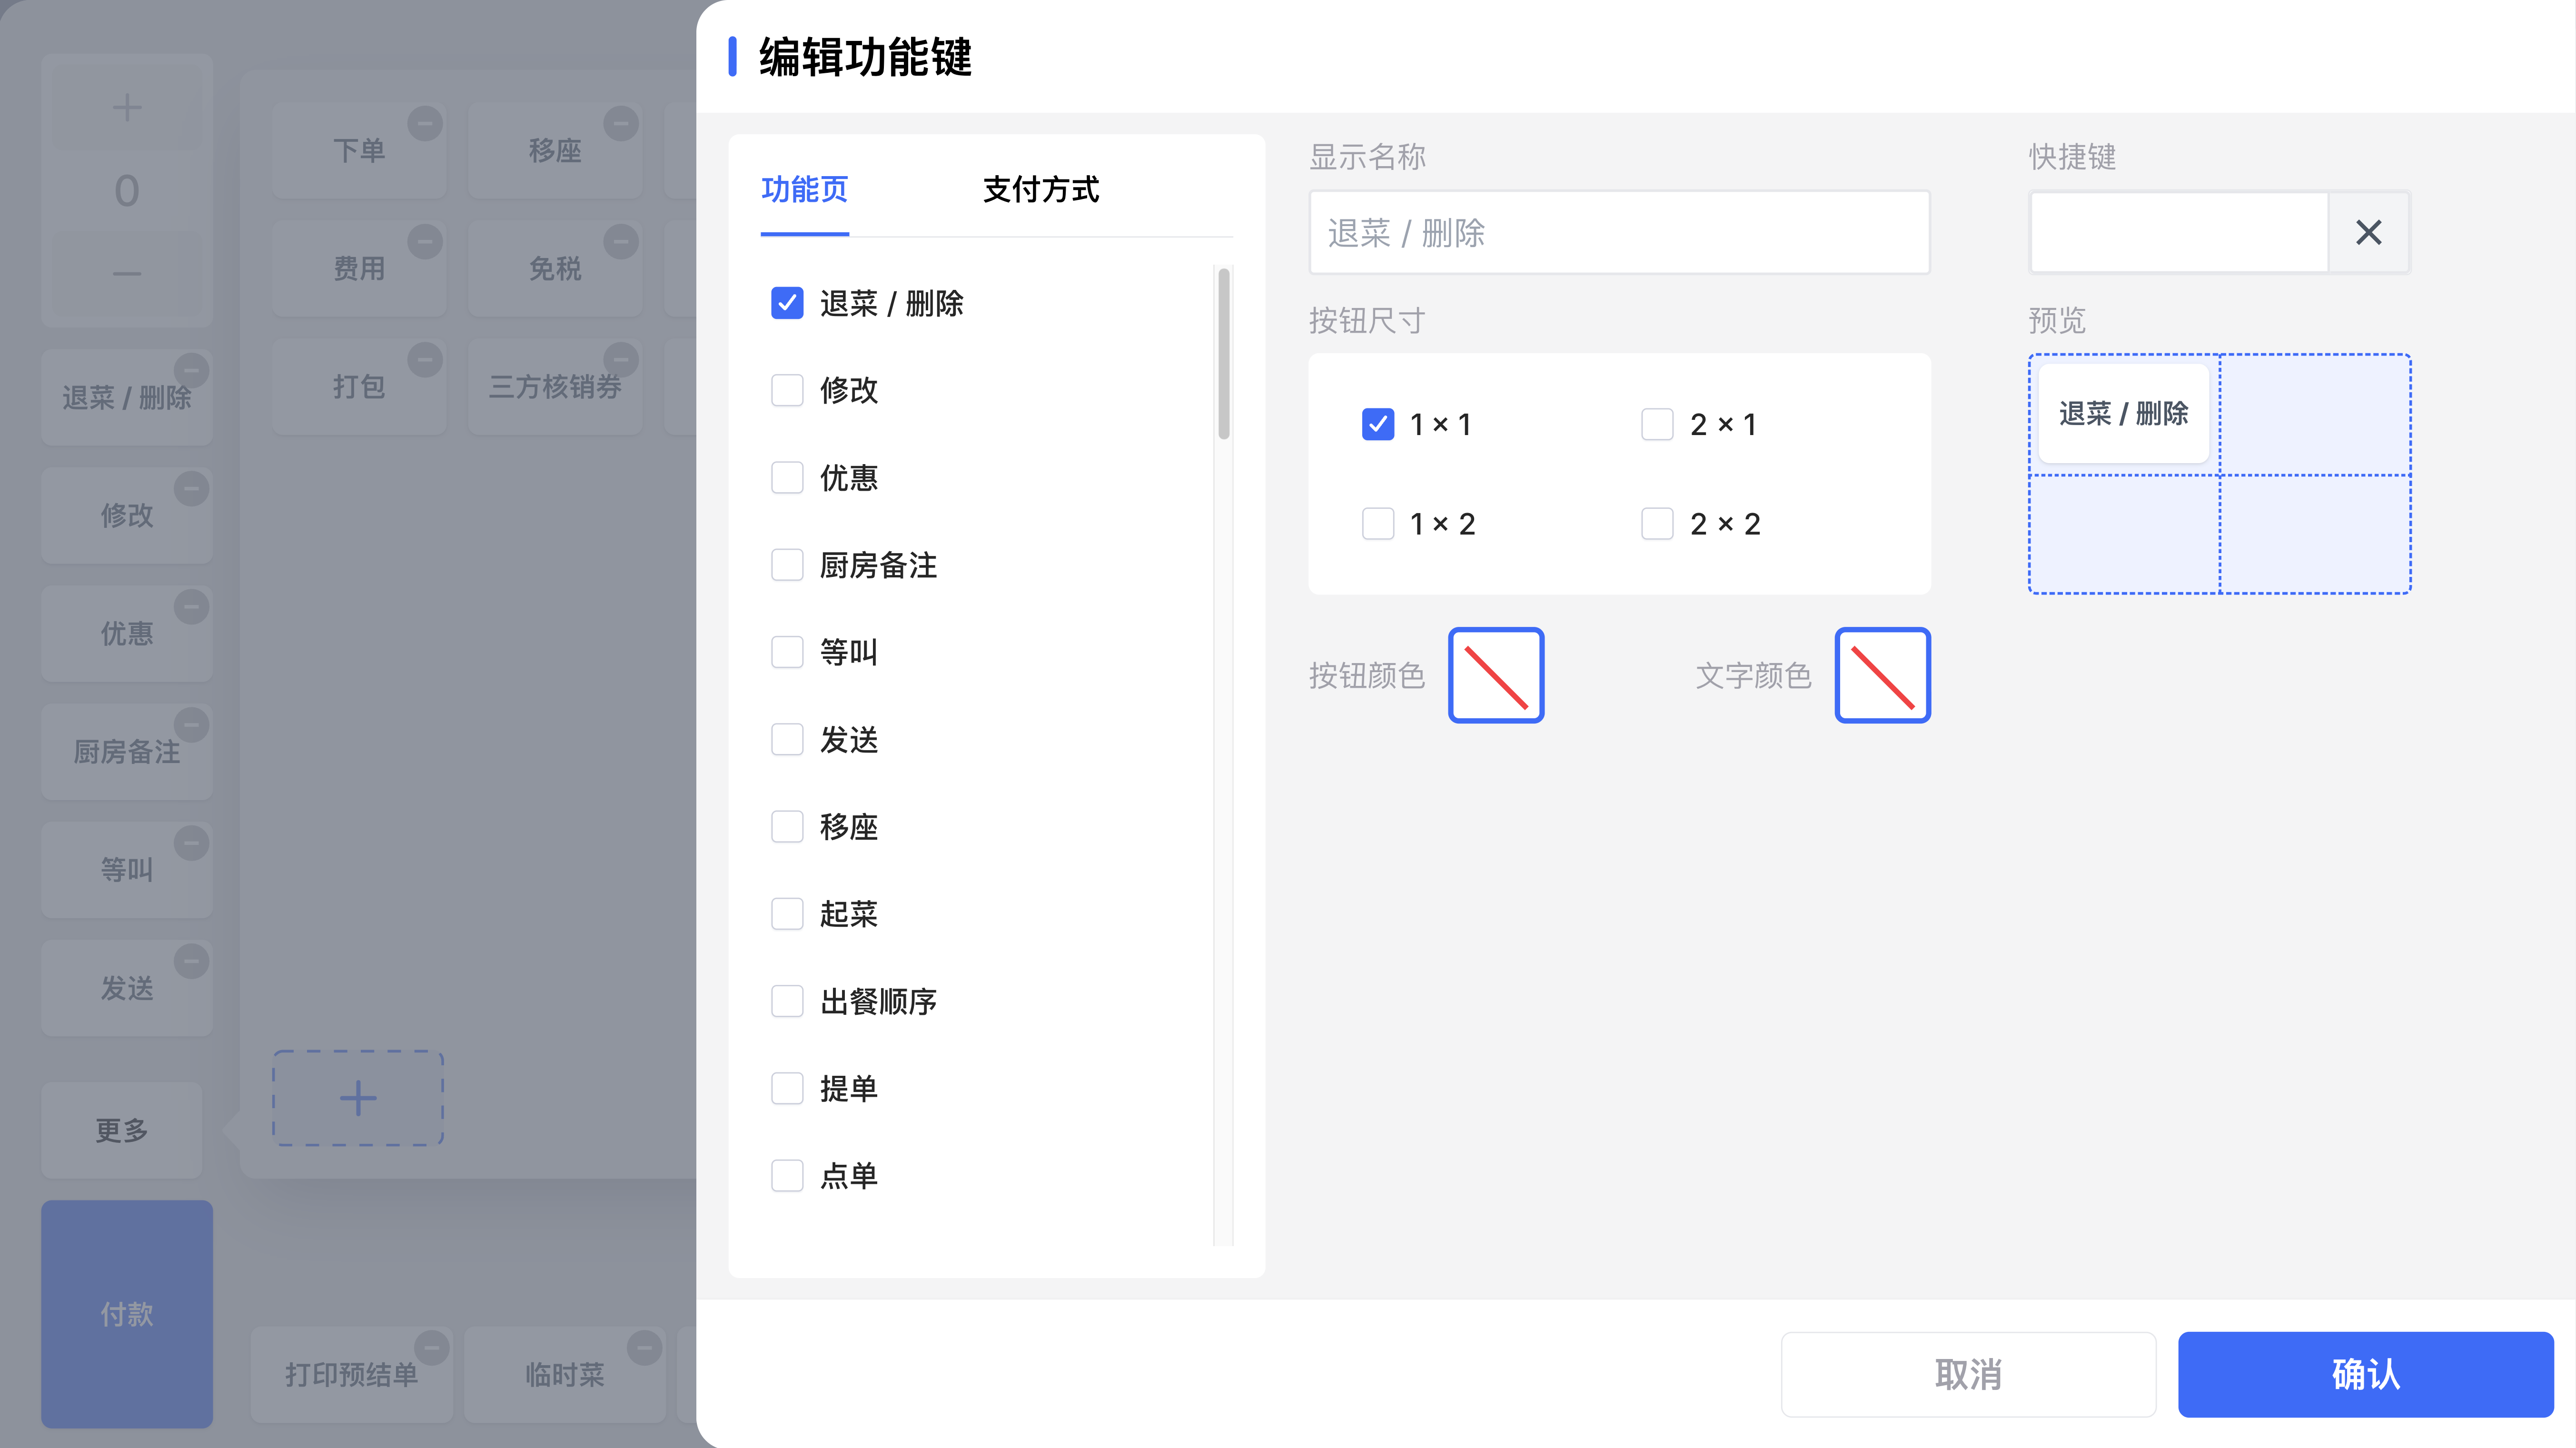The height and width of the screenshot is (1448, 2576).
Task: Uncheck the 退菜 / 删除 checkbox
Action: [787, 303]
